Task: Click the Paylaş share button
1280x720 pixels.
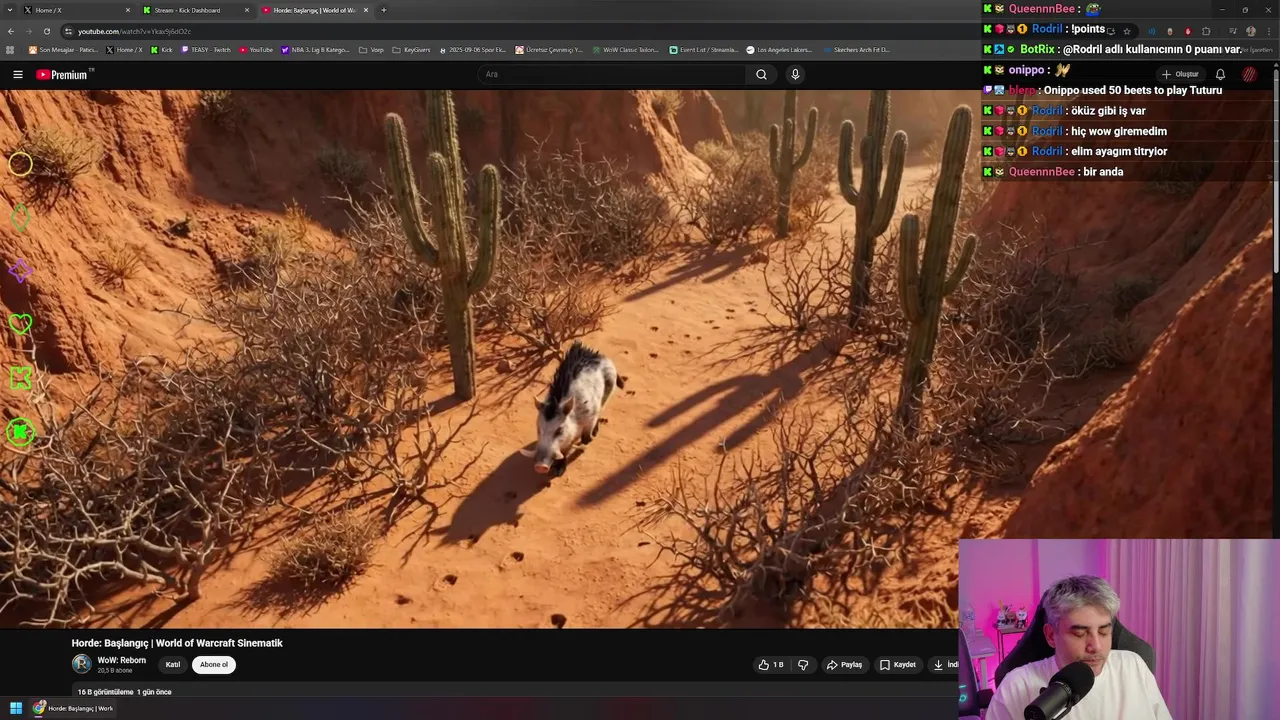Action: click(x=844, y=664)
